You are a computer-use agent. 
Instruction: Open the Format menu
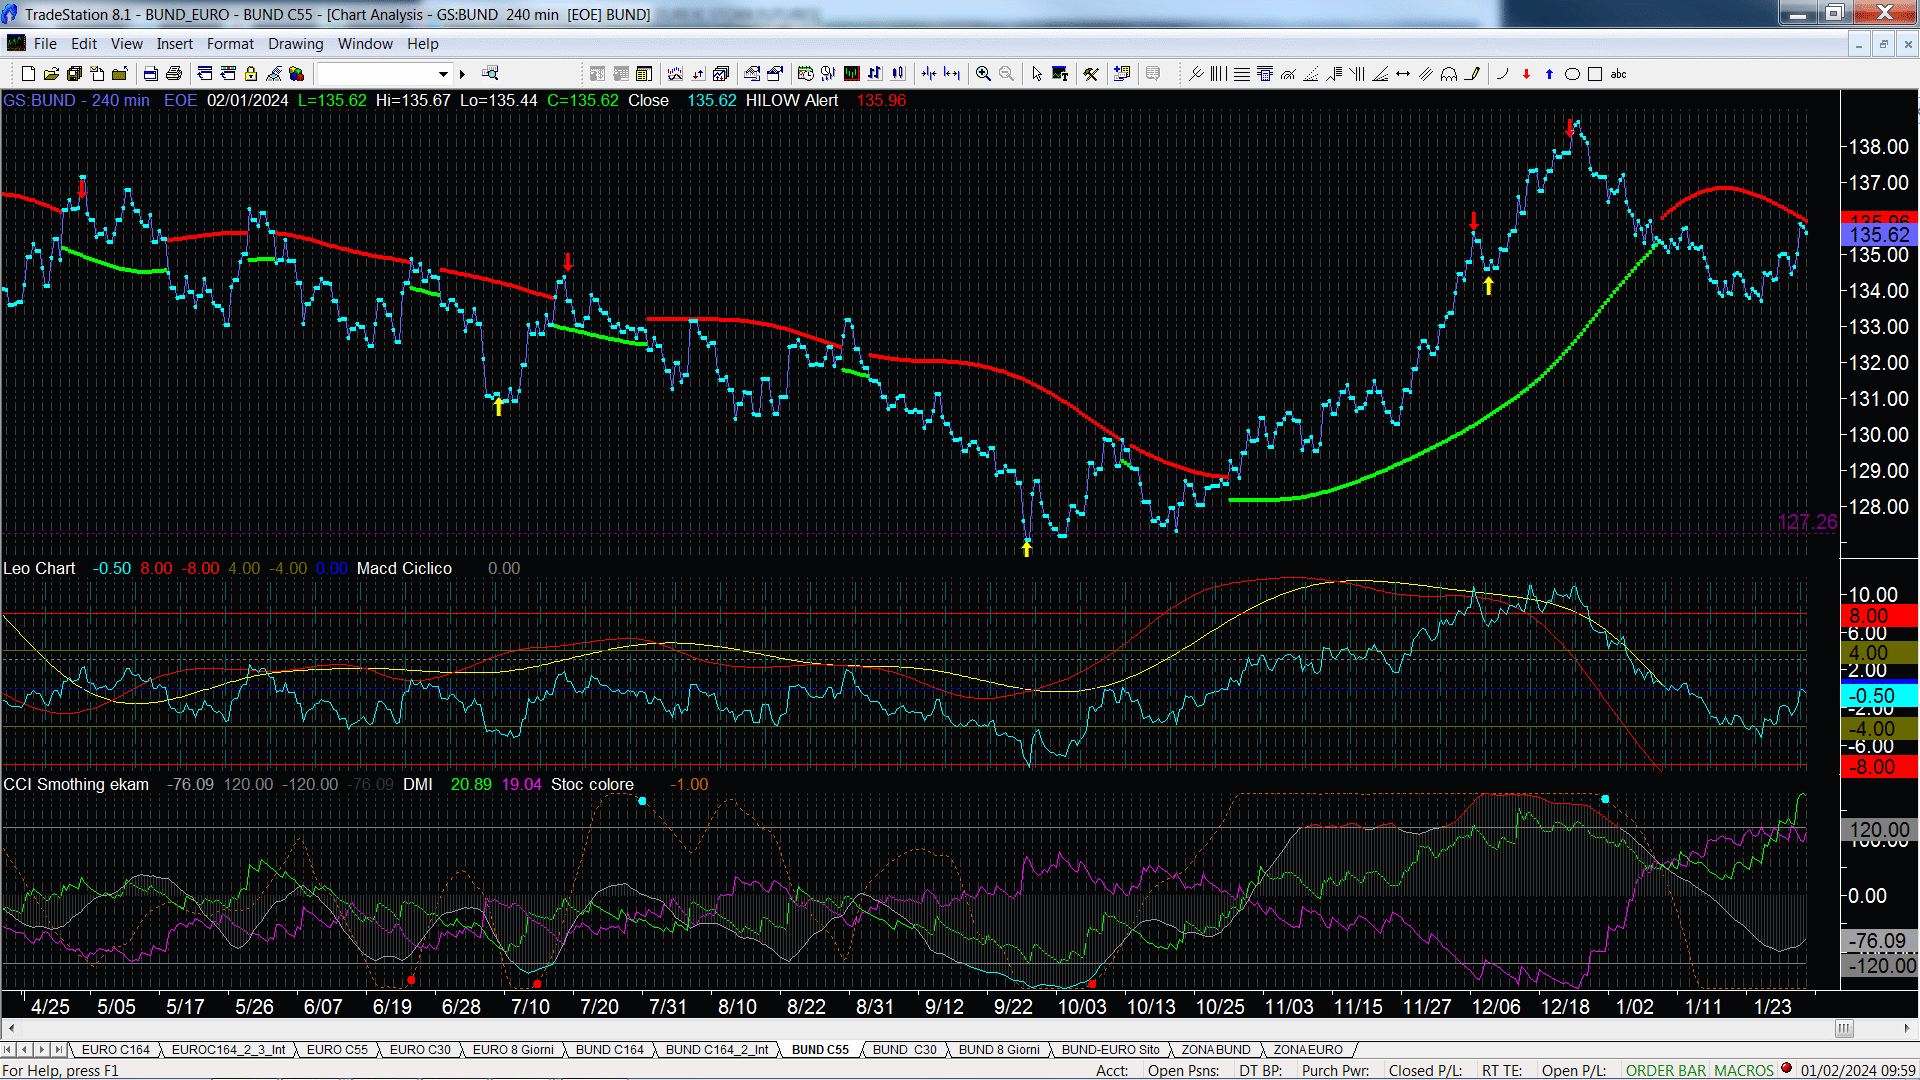[x=230, y=44]
